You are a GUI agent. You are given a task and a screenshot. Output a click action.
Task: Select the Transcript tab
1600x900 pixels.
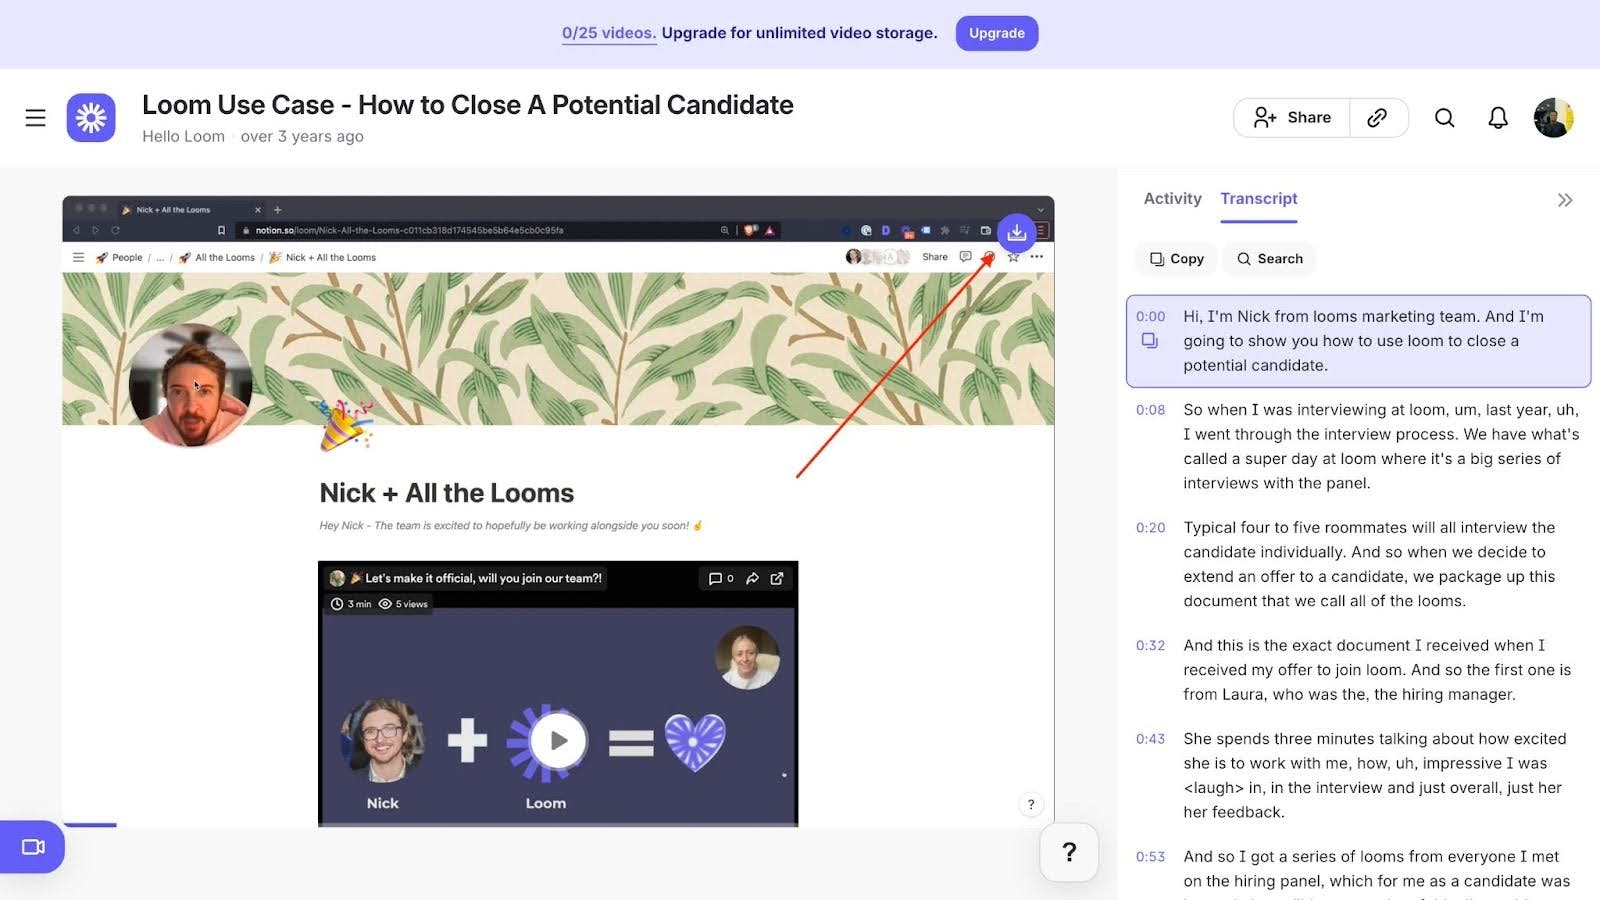point(1259,198)
